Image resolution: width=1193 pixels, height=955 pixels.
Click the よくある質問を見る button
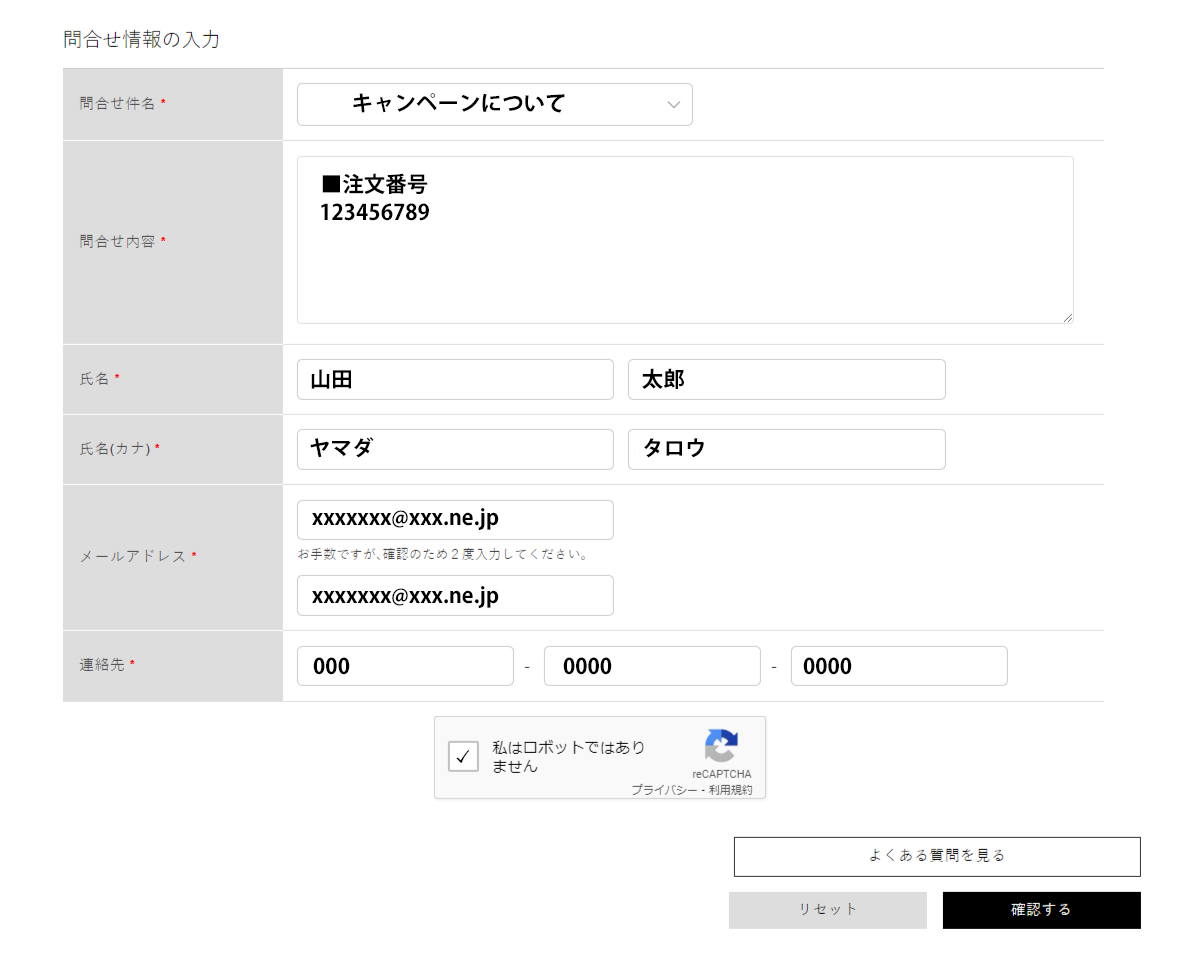(938, 857)
